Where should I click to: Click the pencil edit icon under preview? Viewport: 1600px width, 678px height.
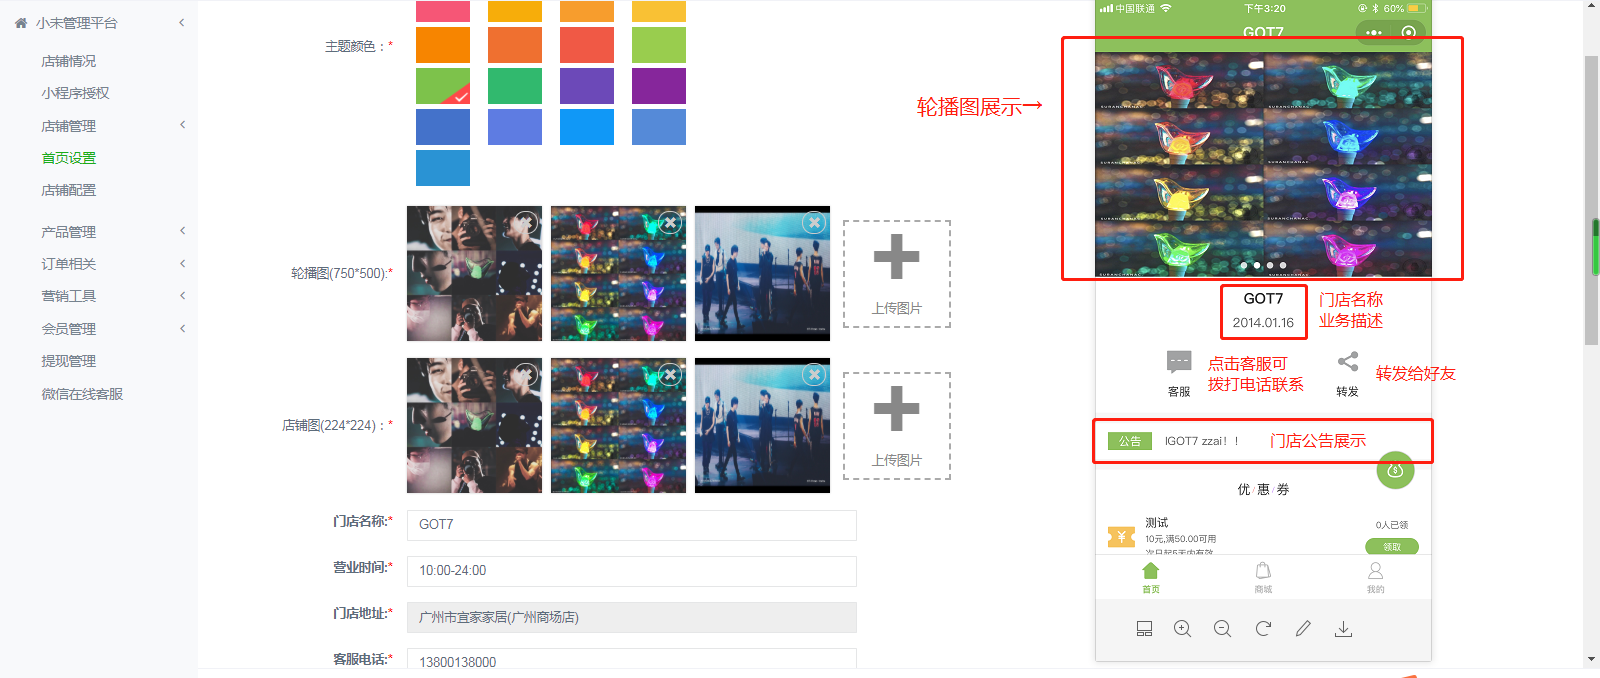tap(1303, 629)
